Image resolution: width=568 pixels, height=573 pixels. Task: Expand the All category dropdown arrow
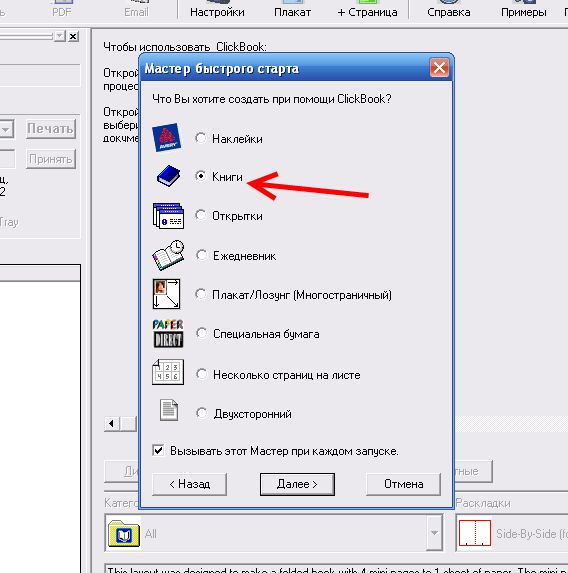(x=434, y=532)
